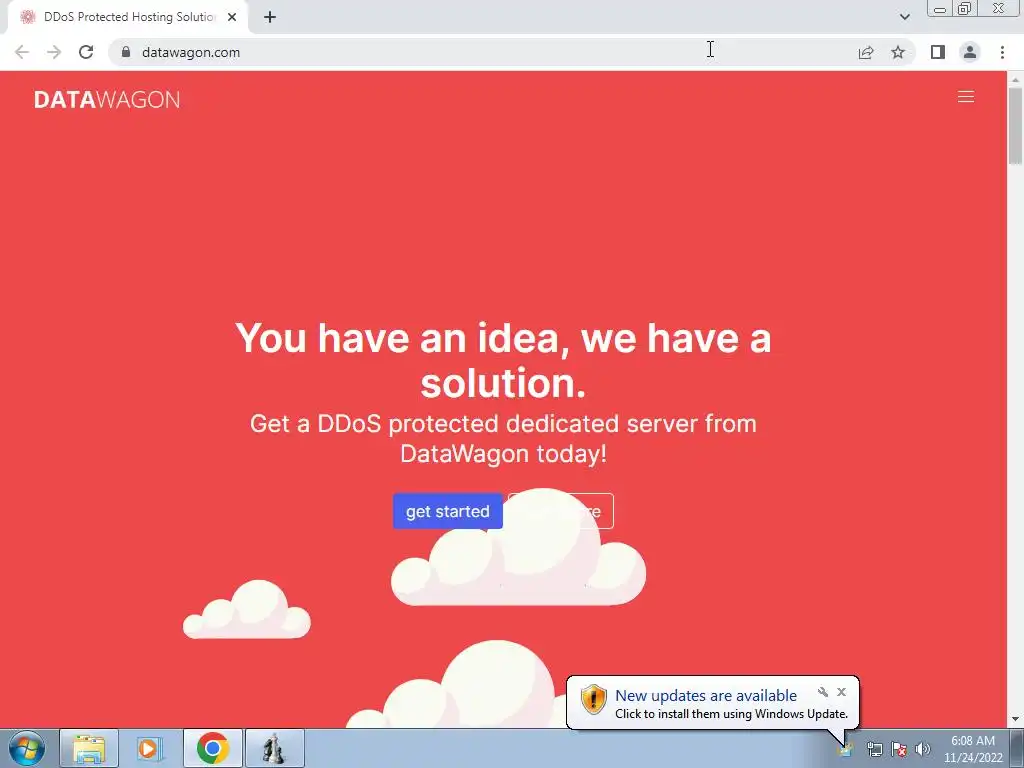Switch to Chrome in the taskbar
This screenshot has width=1024, height=768.
pos(212,748)
